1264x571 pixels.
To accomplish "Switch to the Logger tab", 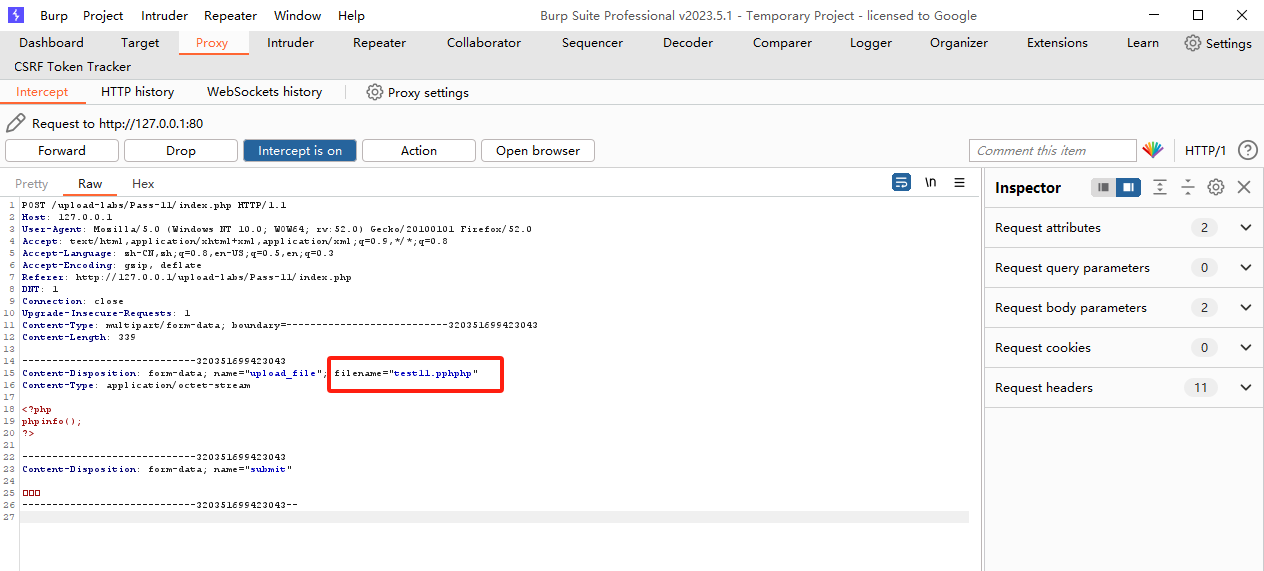I will pos(871,43).
